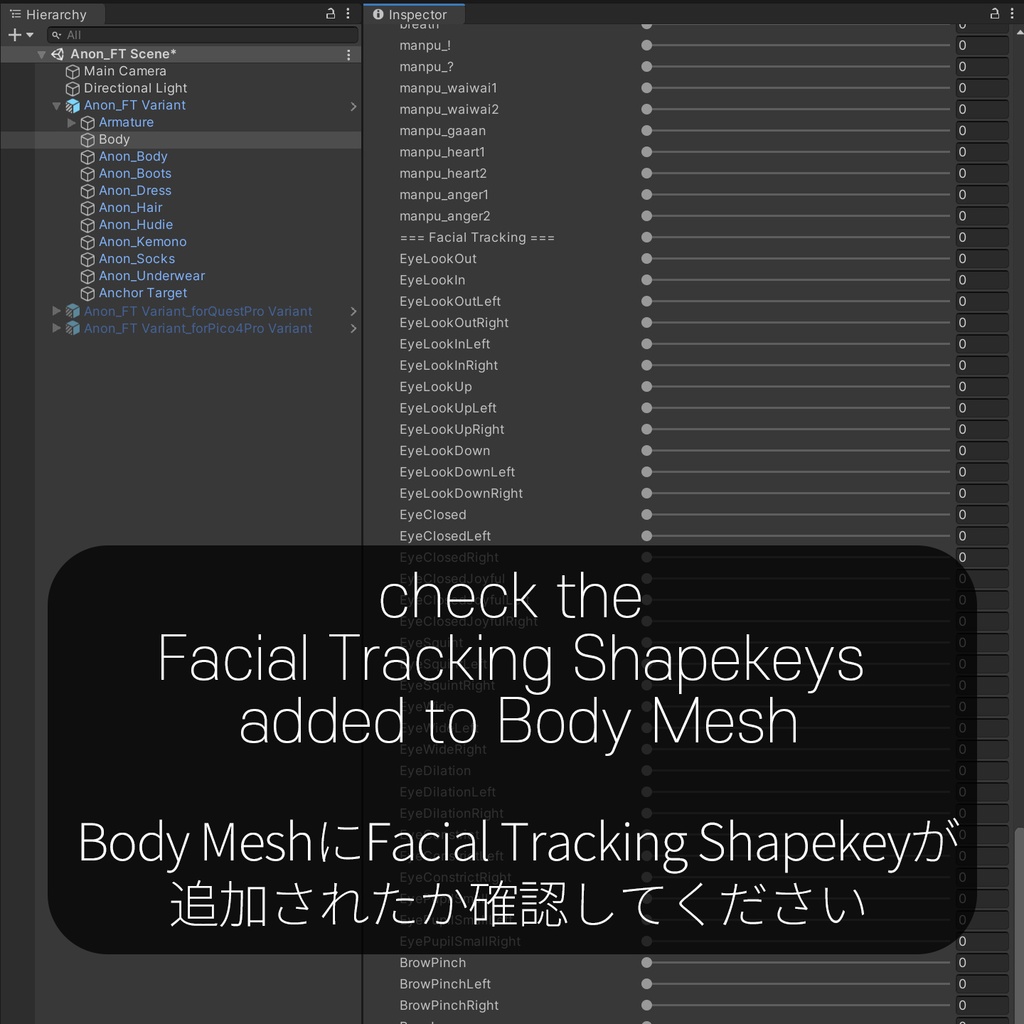The height and width of the screenshot is (1024, 1024).
Task: Collapse the Anon_FT Variant hierarchy
Action: point(57,105)
